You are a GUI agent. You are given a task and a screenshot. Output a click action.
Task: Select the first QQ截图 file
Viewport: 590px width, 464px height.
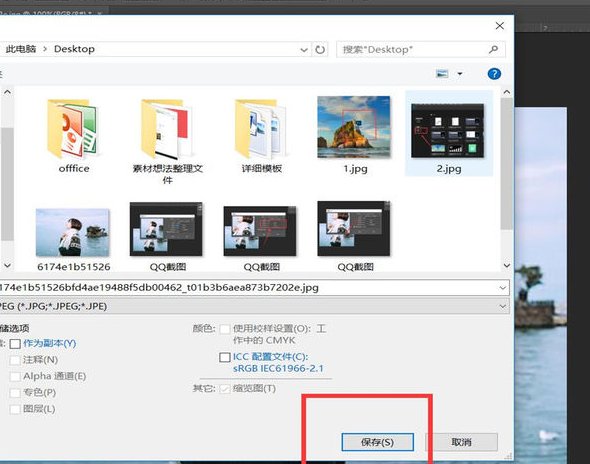click(x=167, y=236)
